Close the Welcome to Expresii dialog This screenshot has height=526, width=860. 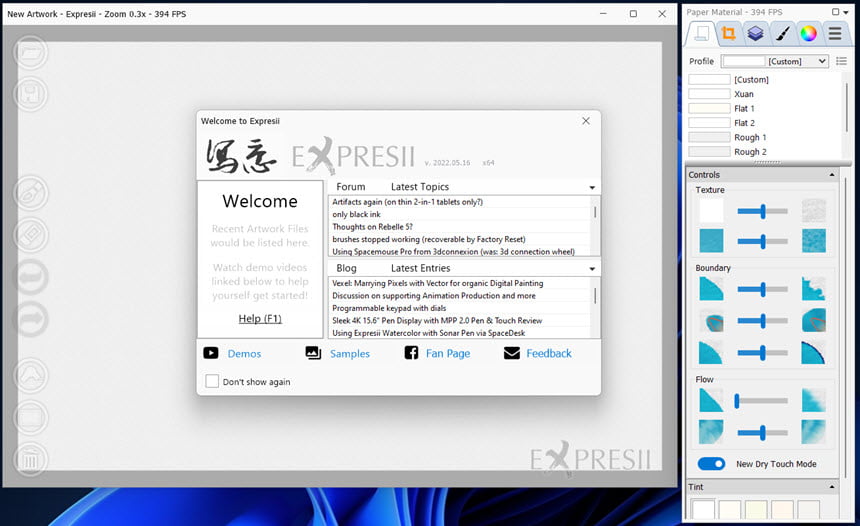pos(586,121)
